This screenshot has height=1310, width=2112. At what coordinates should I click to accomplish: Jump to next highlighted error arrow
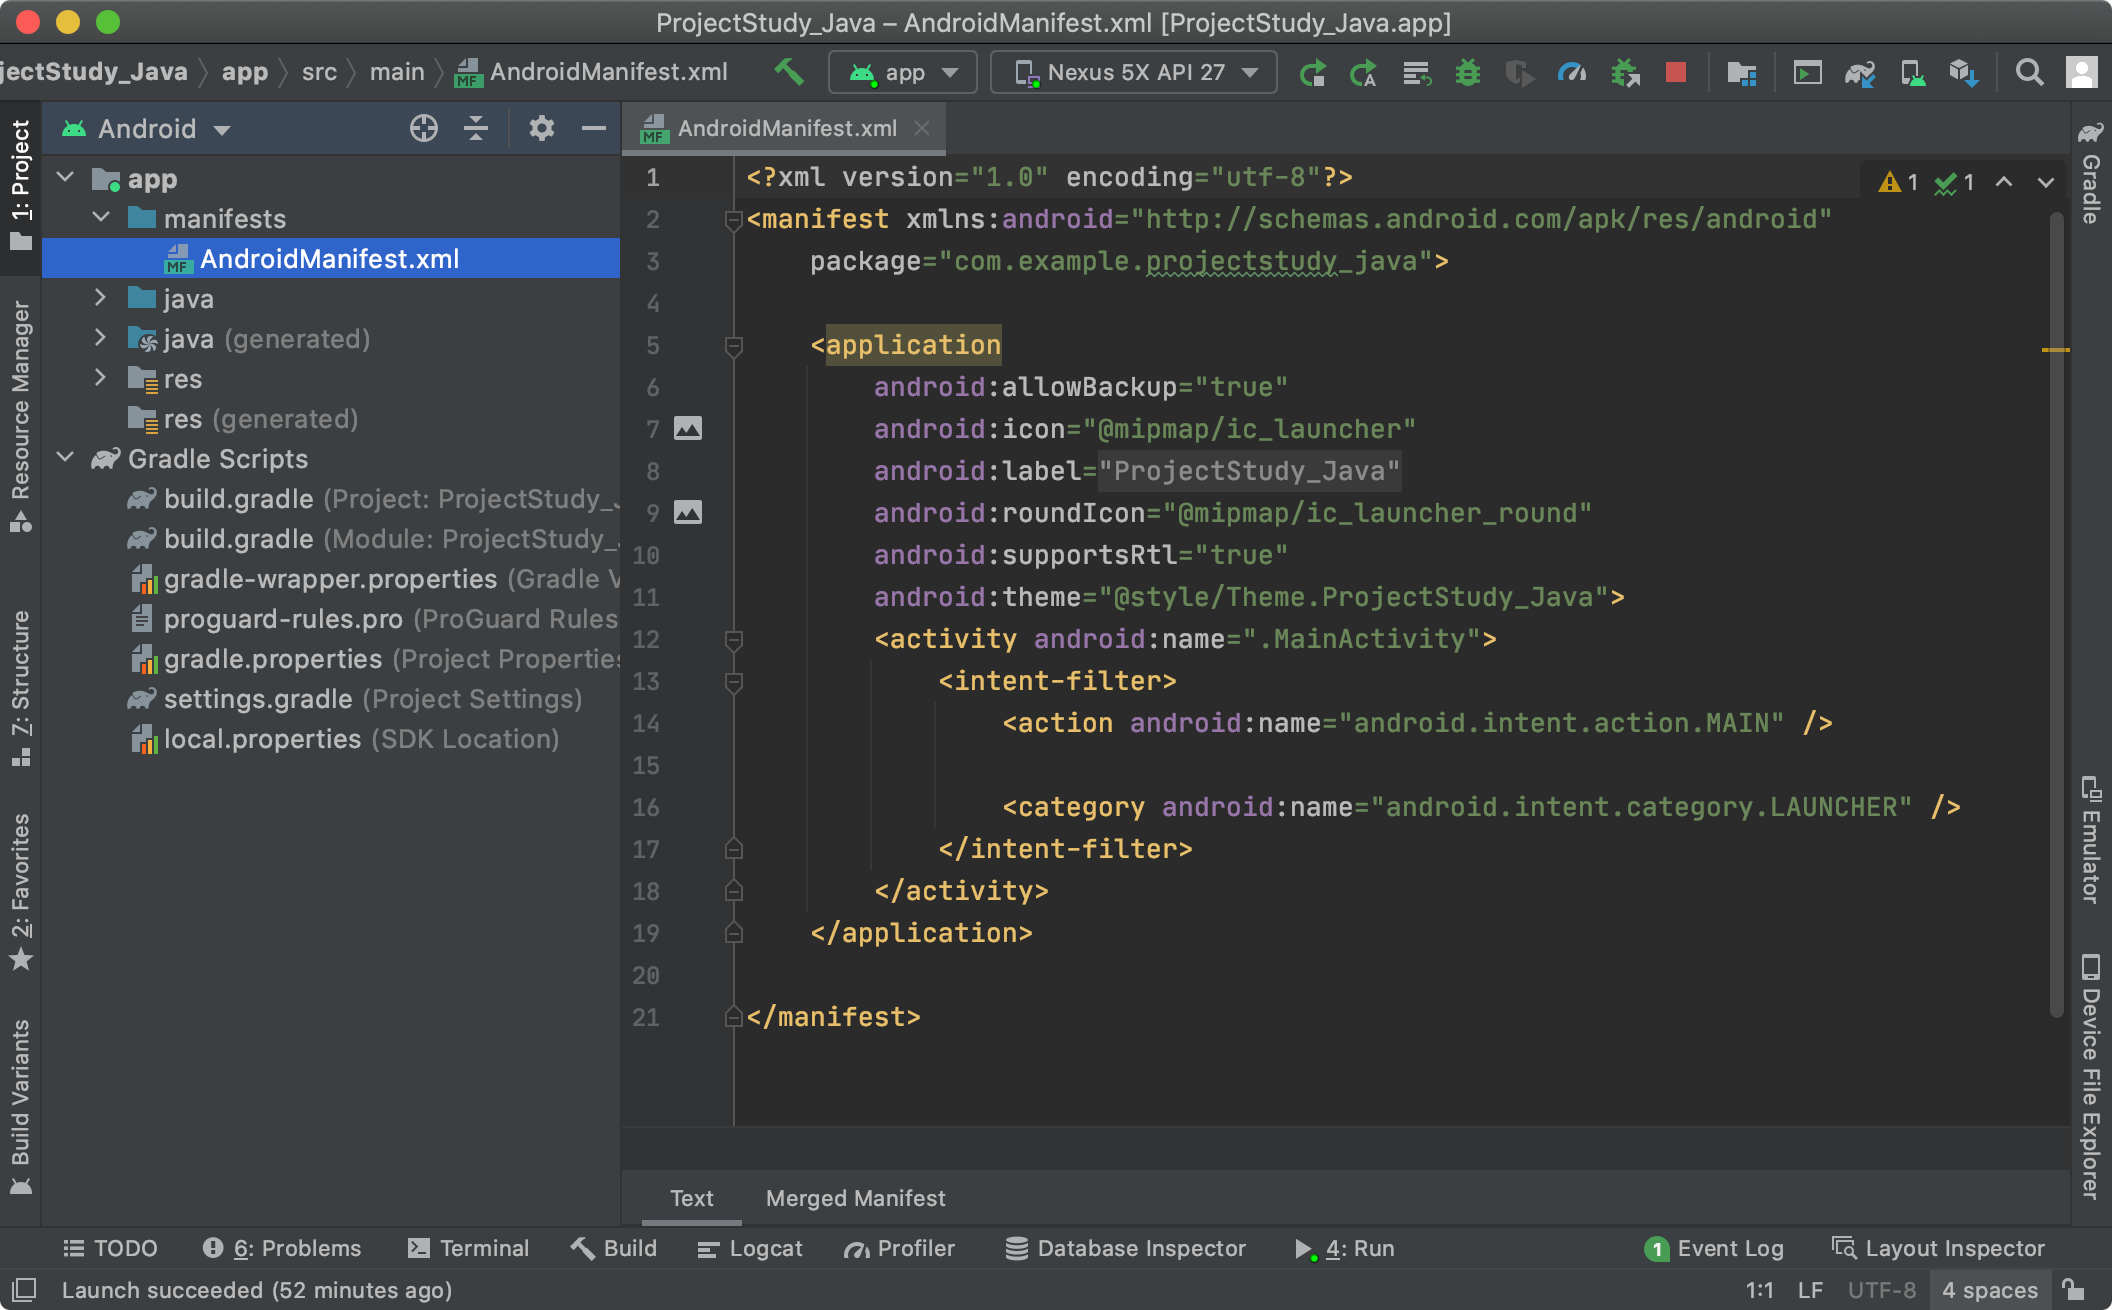click(x=2045, y=182)
